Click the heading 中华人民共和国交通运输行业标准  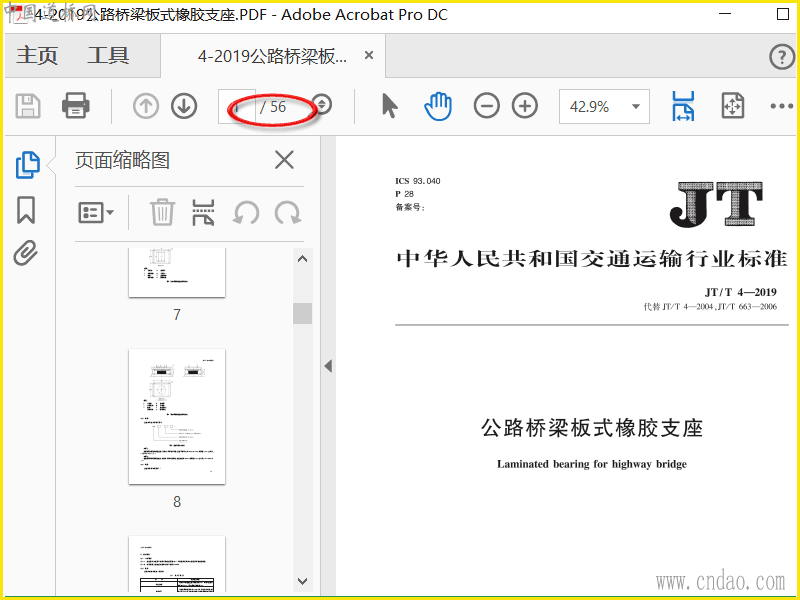pos(591,259)
